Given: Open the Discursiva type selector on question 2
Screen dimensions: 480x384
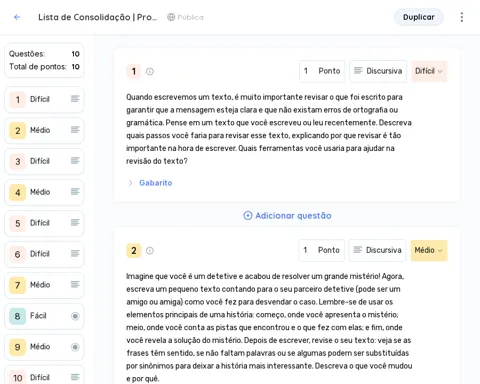Looking at the screenshot, I should [x=378, y=250].
